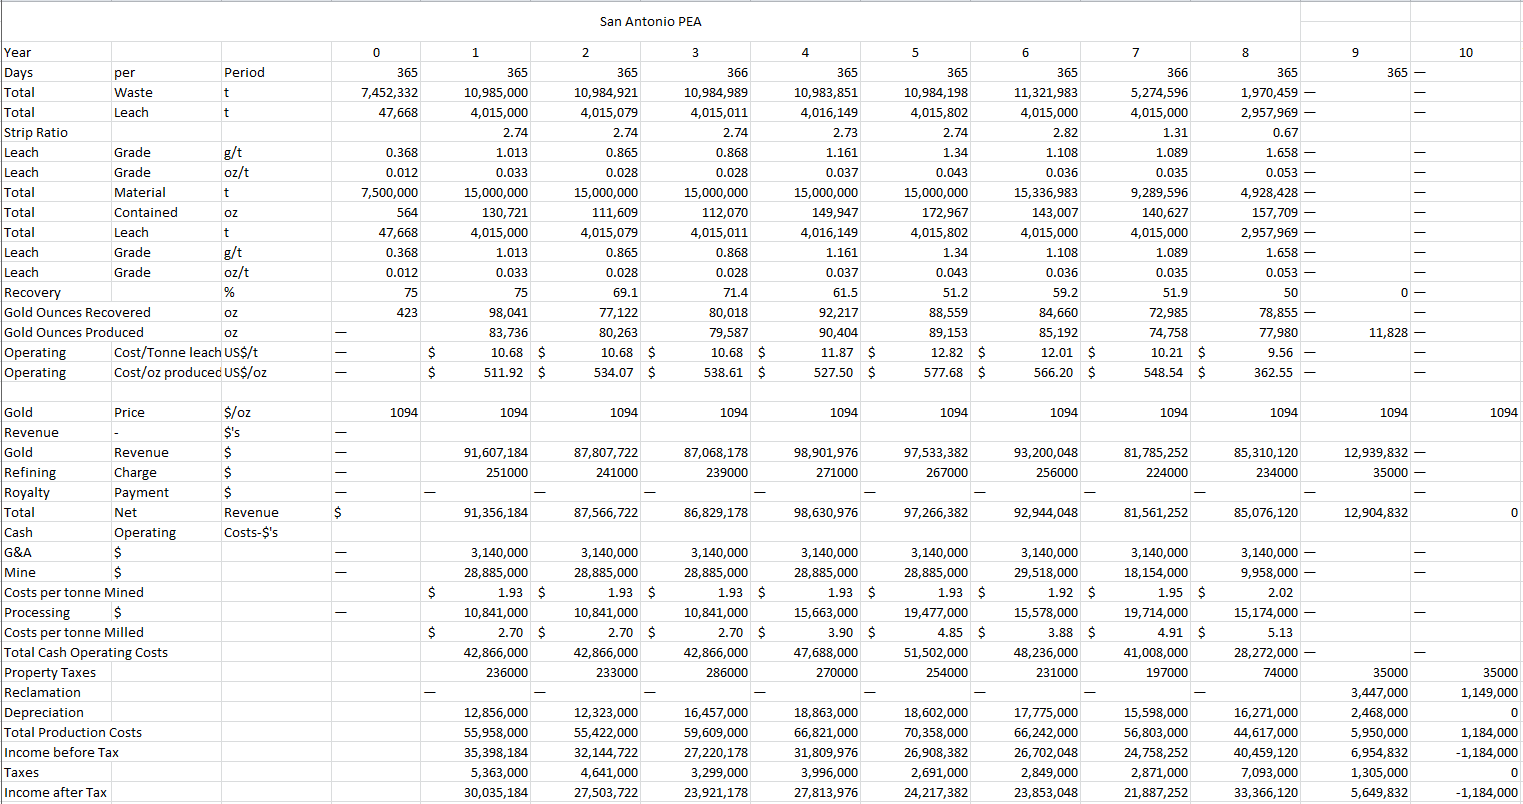
Task: Select the gold revenue cell 91,607,184
Action: click(496, 453)
